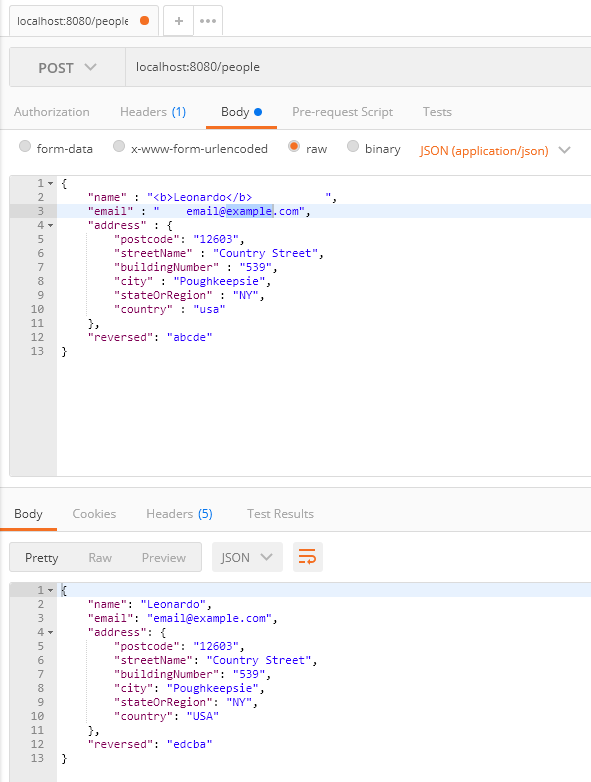The image size is (591, 782).
Task: Click response postcode value "12603"
Action: point(216,646)
